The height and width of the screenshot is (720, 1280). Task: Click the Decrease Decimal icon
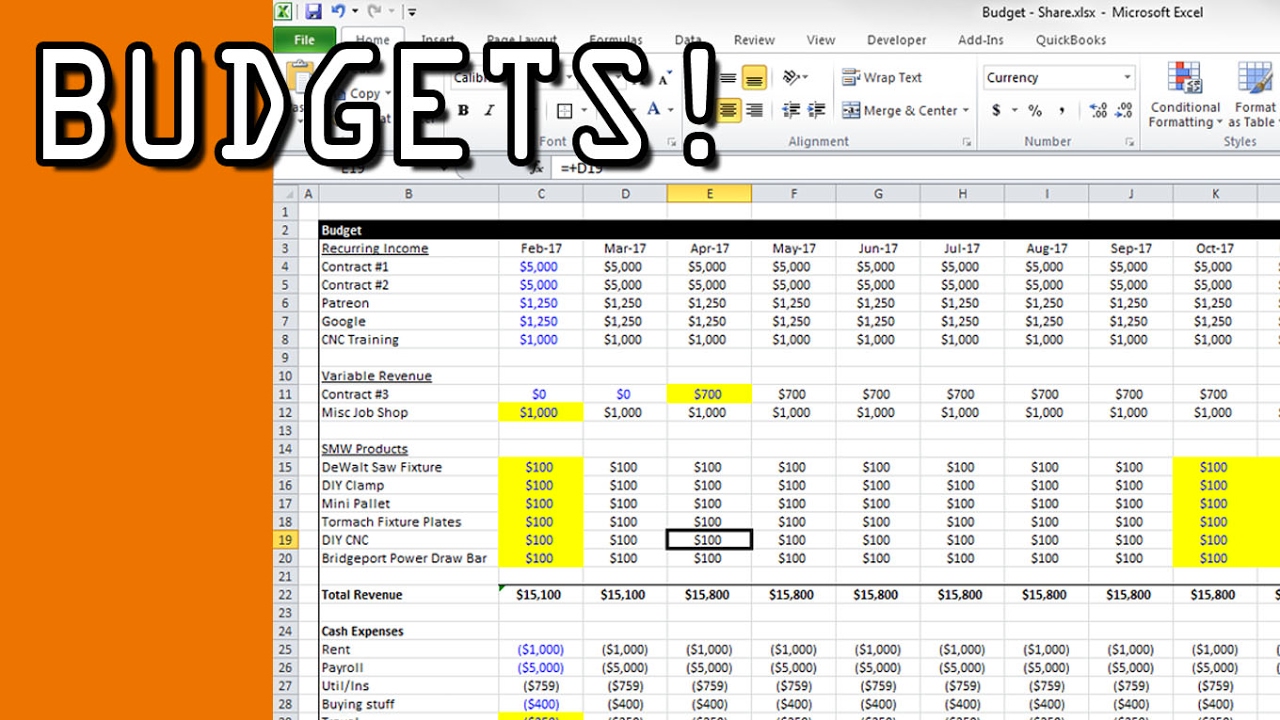(x=1123, y=110)
